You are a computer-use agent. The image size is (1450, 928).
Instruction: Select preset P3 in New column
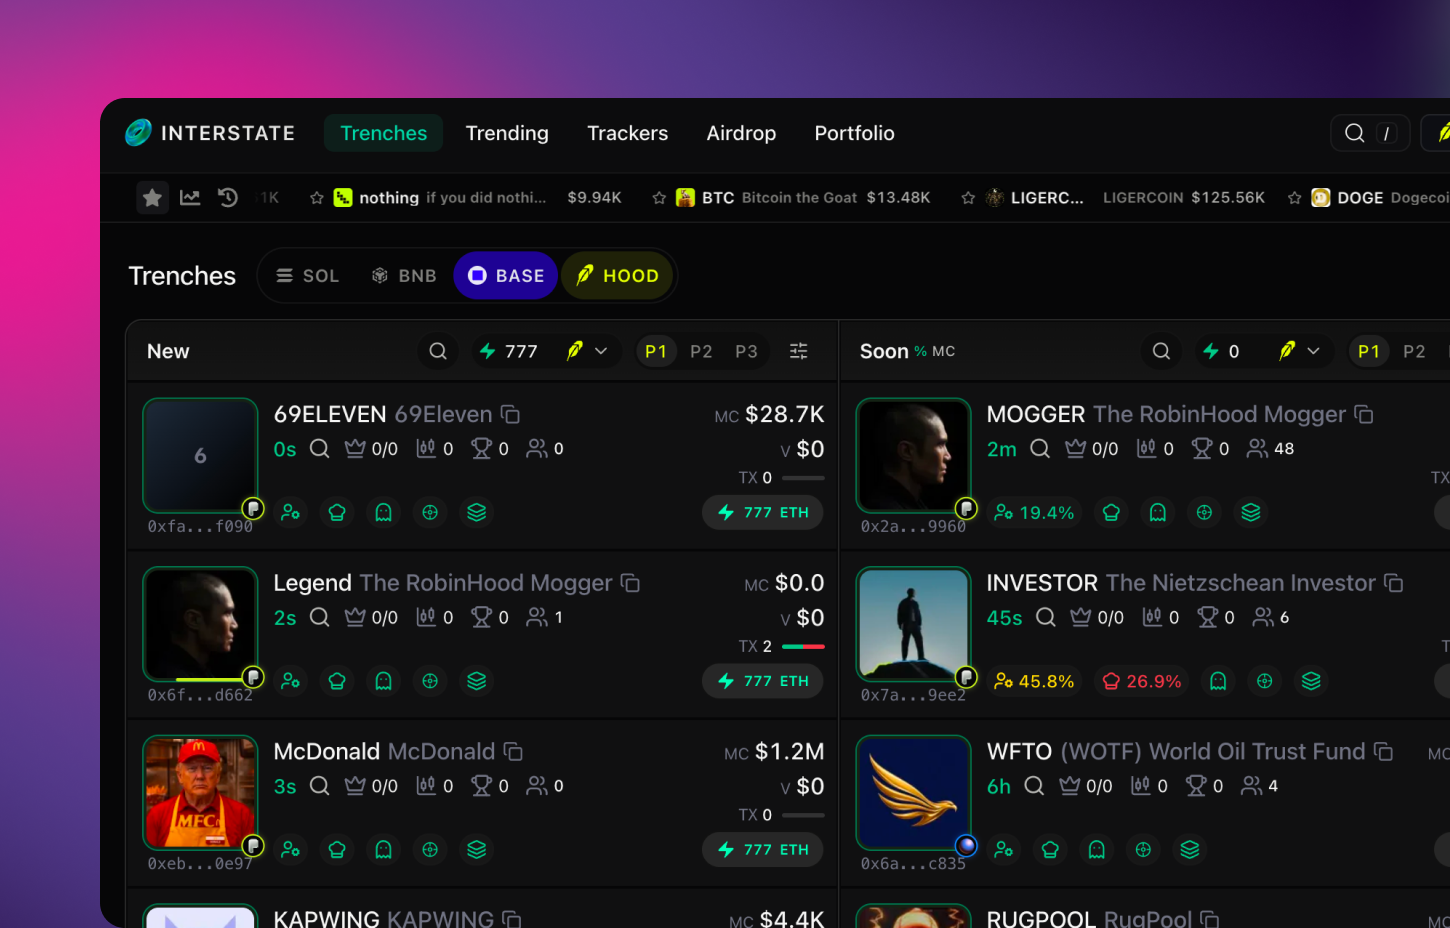coord(746,351)
